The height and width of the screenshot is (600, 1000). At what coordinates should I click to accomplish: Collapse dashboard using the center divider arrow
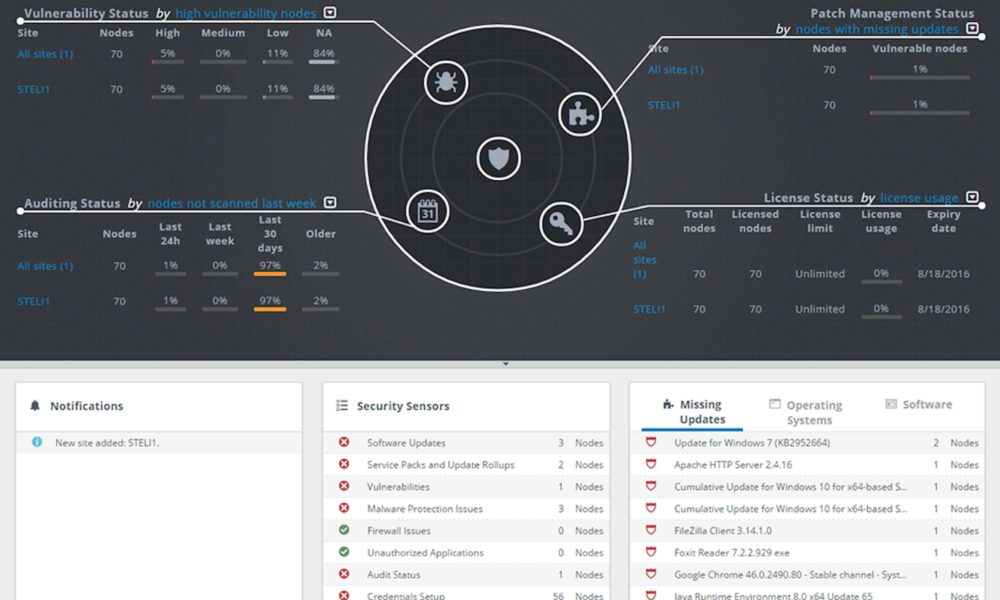505,364
